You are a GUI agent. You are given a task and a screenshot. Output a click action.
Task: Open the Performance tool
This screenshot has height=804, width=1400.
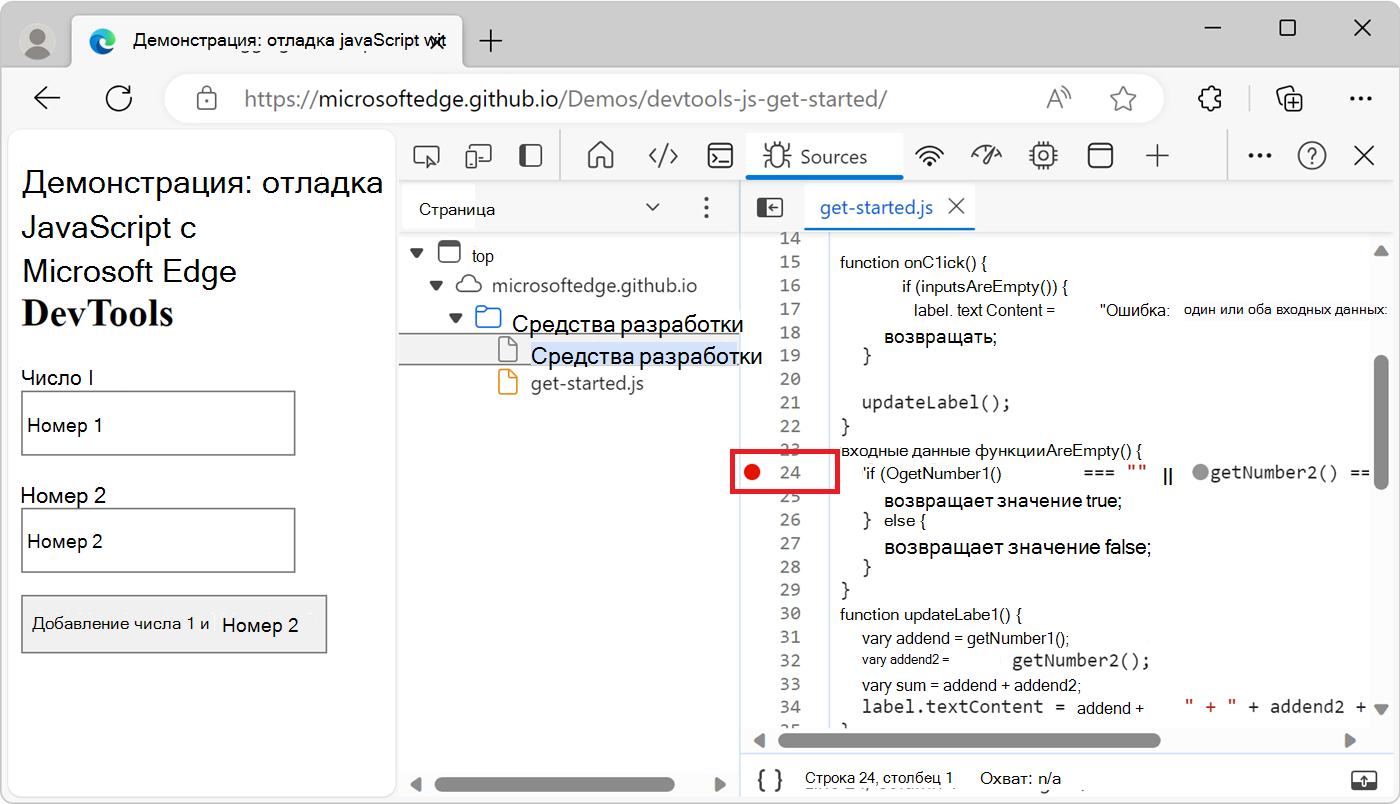986,156
